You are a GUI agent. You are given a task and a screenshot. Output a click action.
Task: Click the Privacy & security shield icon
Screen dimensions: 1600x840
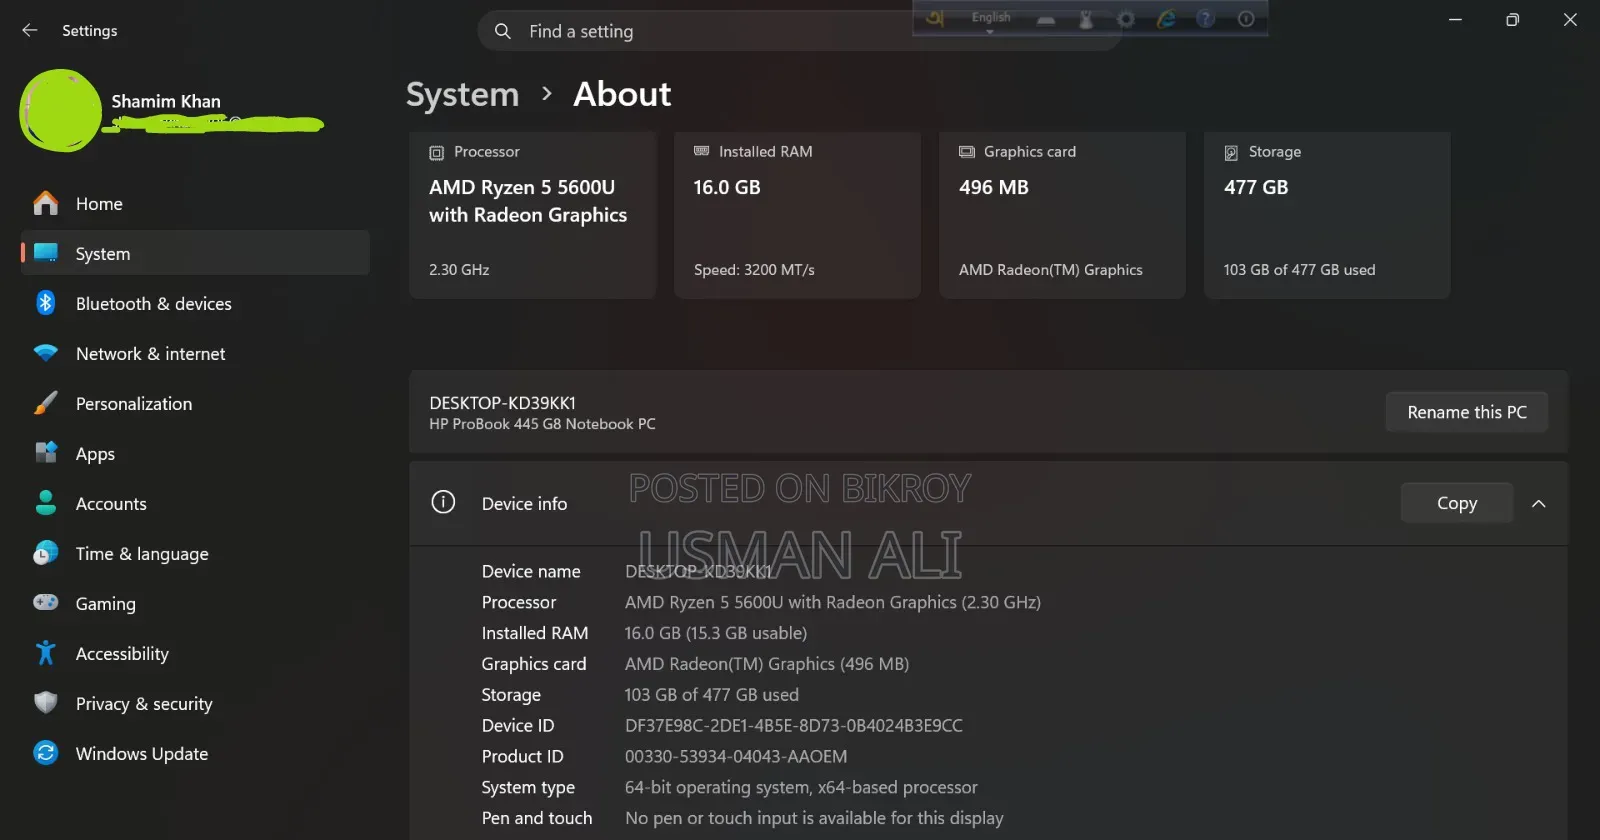46,703
